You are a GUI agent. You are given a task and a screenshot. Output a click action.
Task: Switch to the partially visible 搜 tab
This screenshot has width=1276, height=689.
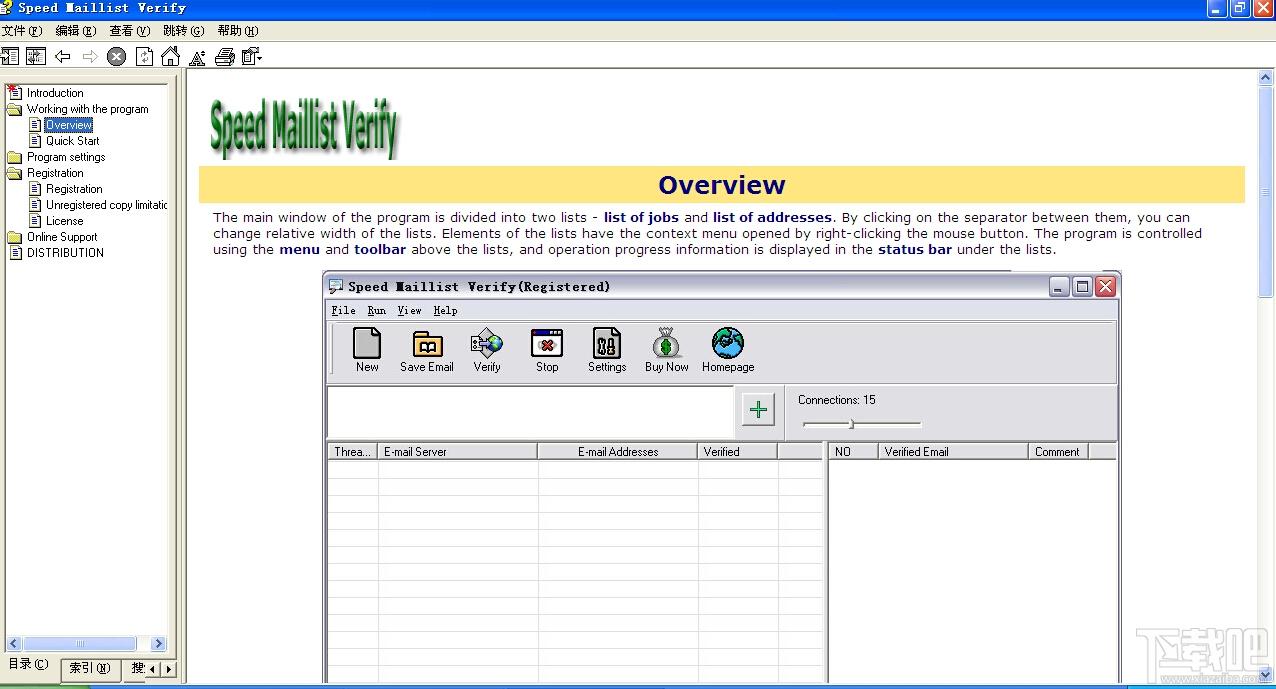tap(137, 668)
